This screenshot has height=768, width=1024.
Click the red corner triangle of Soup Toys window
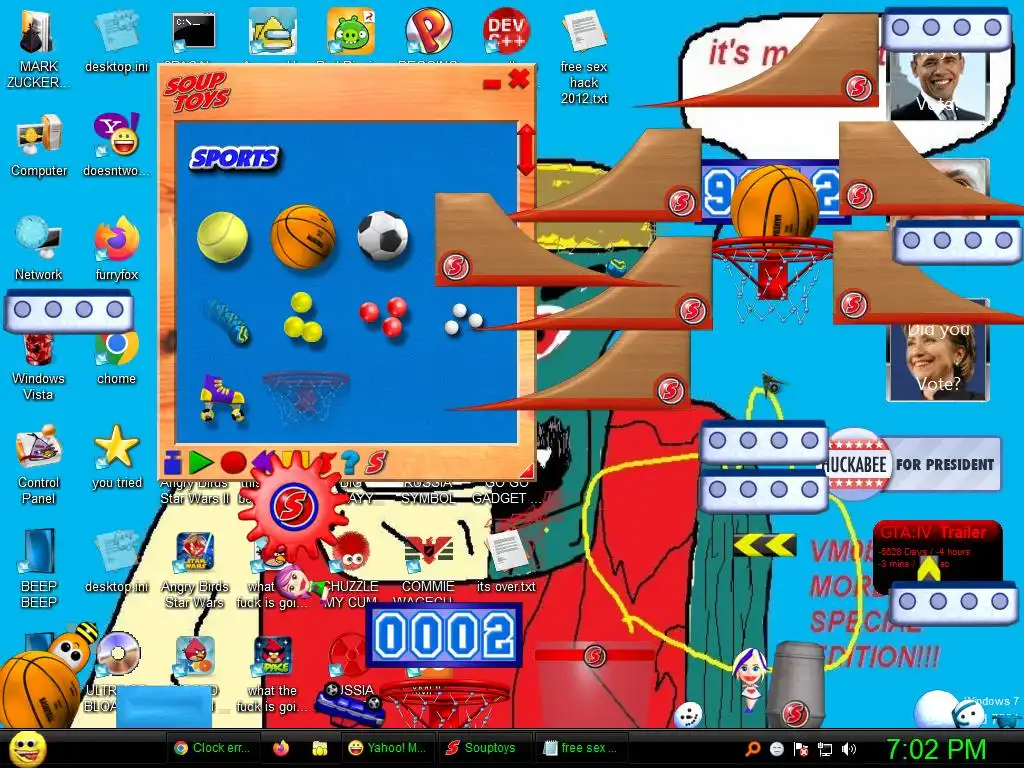526,470
